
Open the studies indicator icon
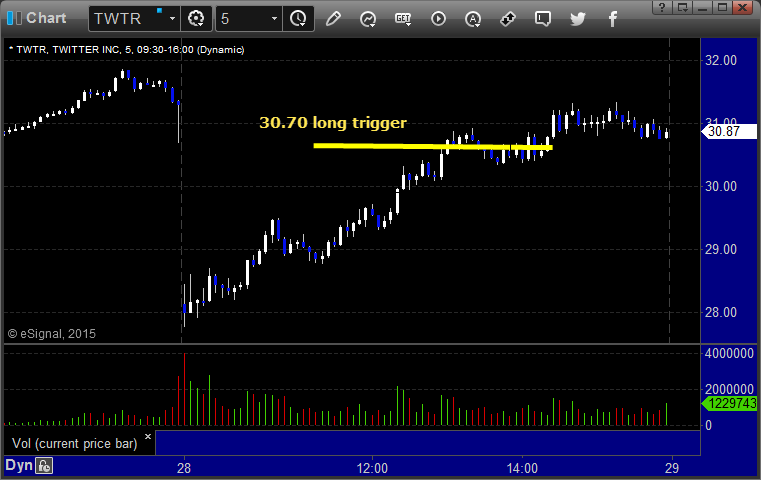(x=368, y=19)
